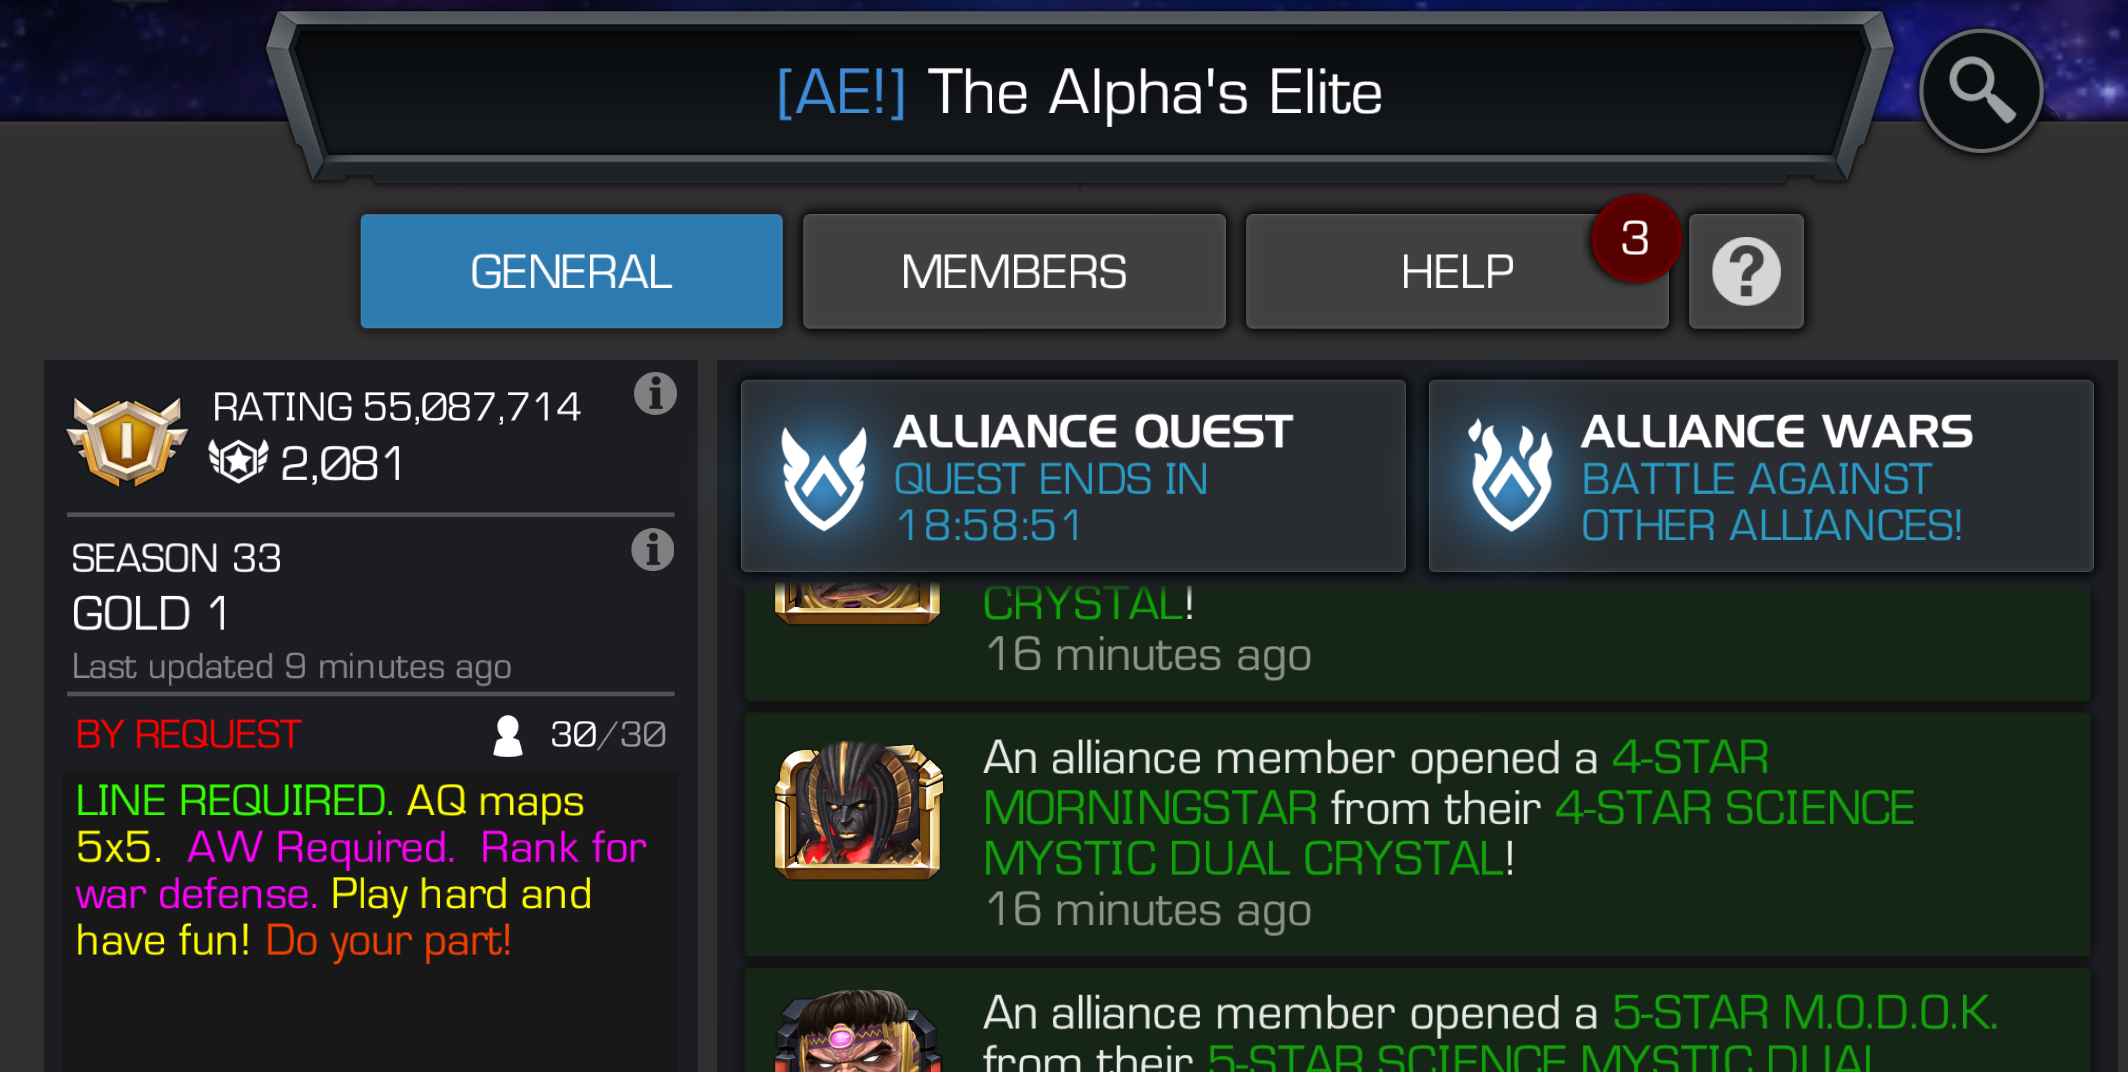Tap the Morningstar champion portrait

click(x=858, y=811)
